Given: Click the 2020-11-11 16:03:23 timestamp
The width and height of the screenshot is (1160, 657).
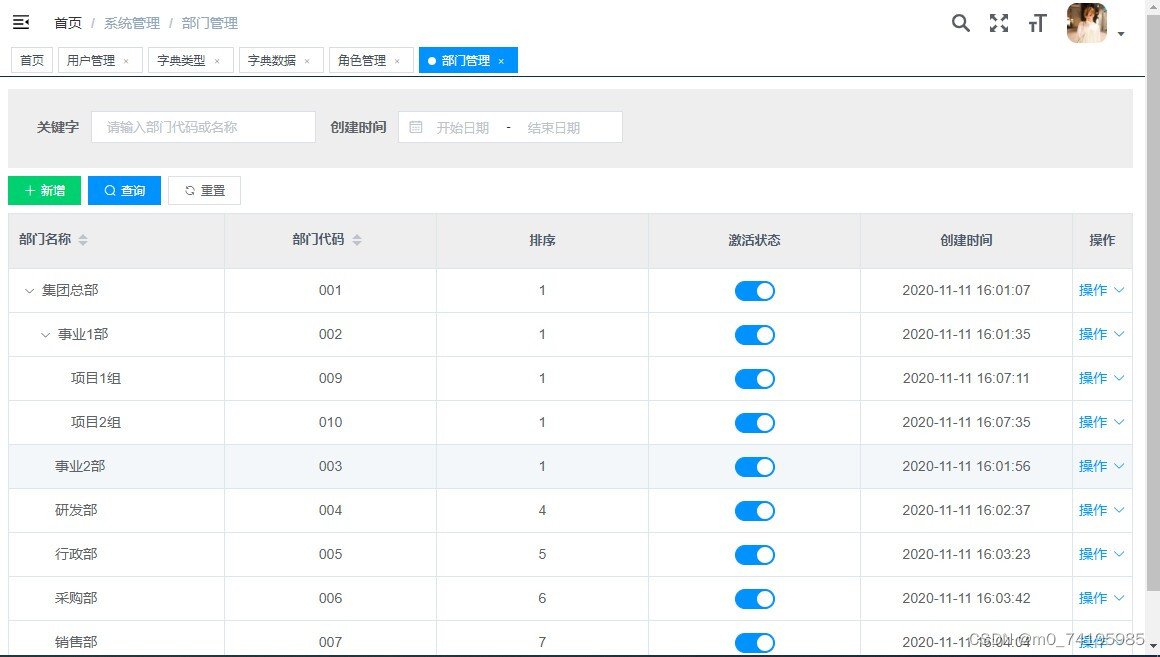Looking at the screenshot, I should [966, 554].
